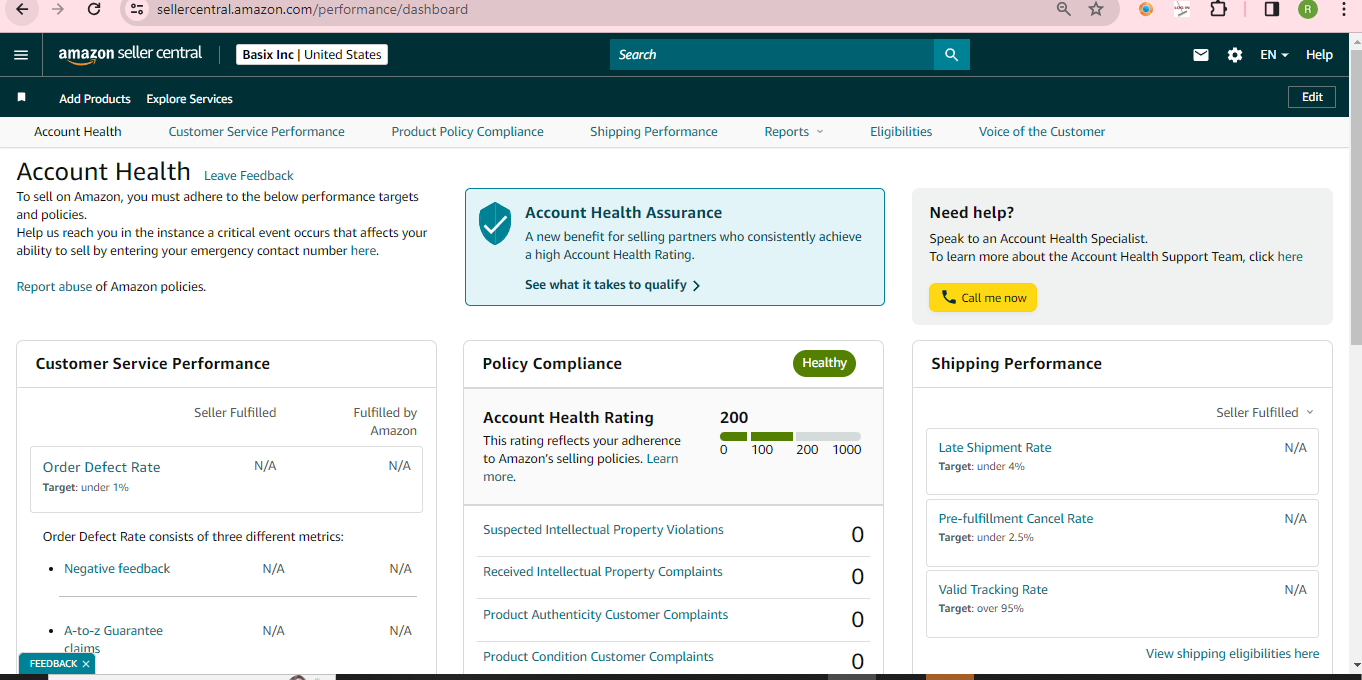Click the search magnifier button
Image resolution: width=1362 pixels, height=680 pixels.
(x=952, y=55)
